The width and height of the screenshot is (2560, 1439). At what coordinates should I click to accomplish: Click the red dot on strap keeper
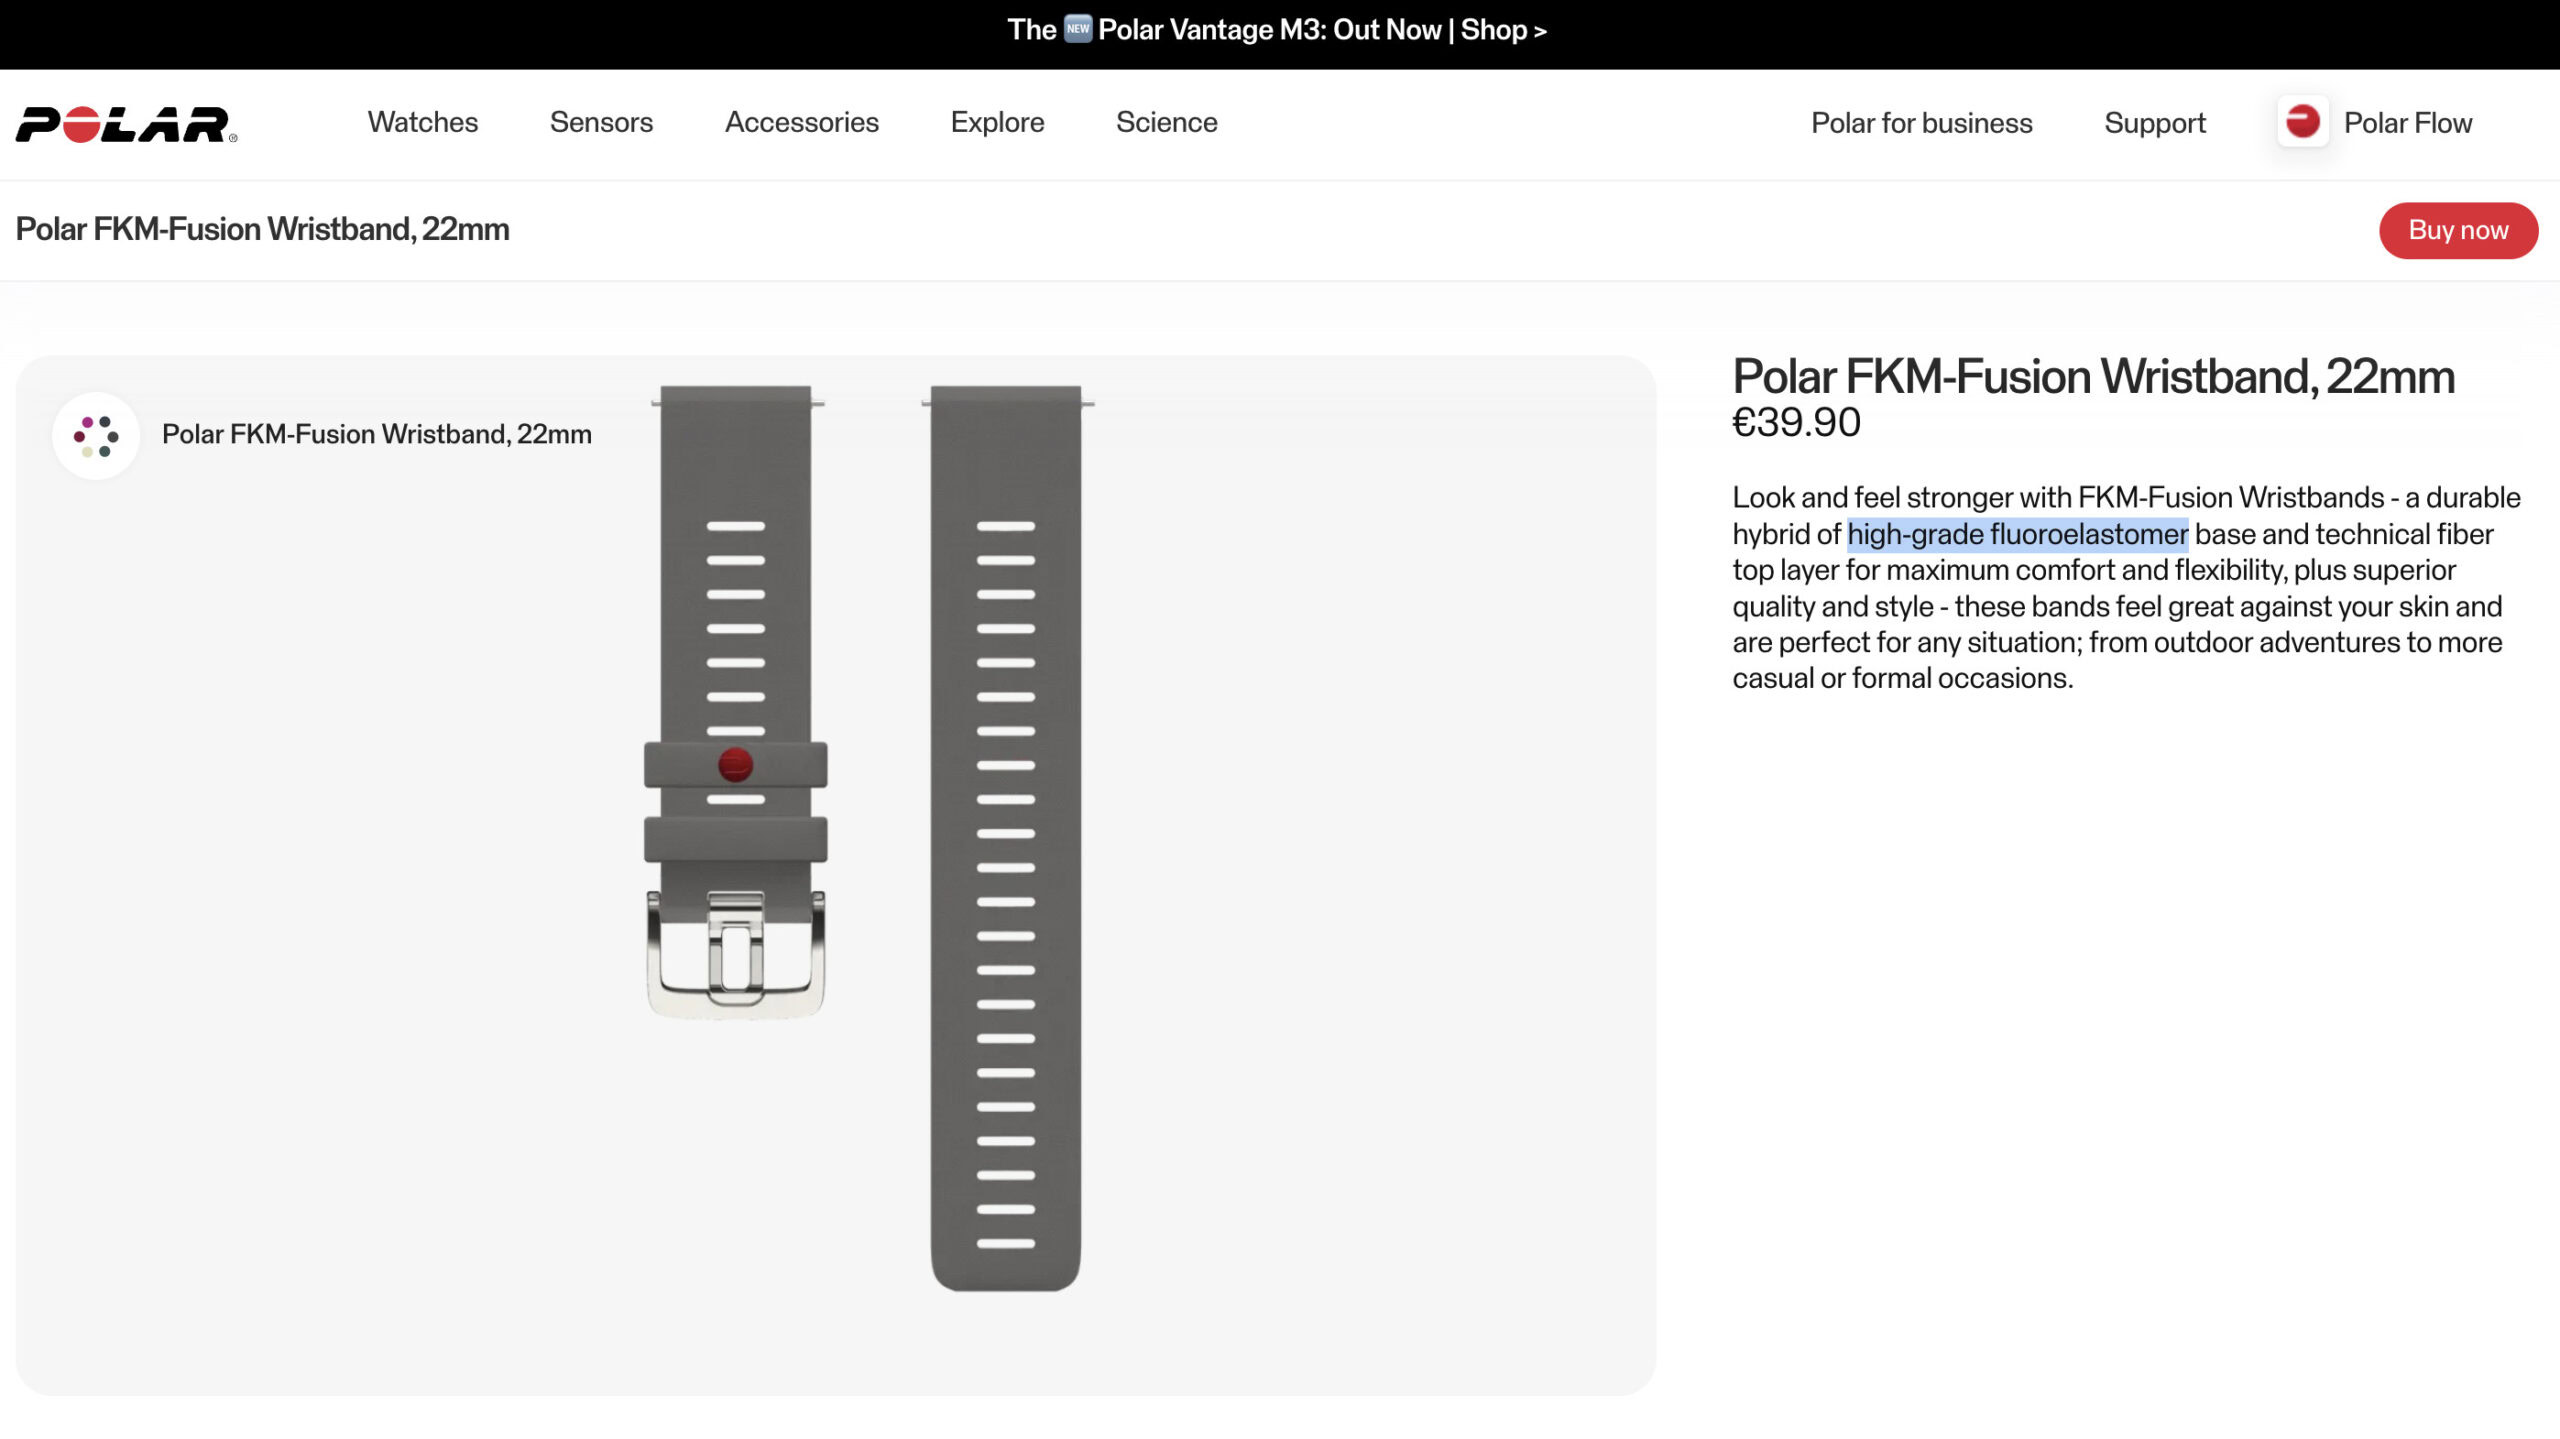(x=735, y=765)
